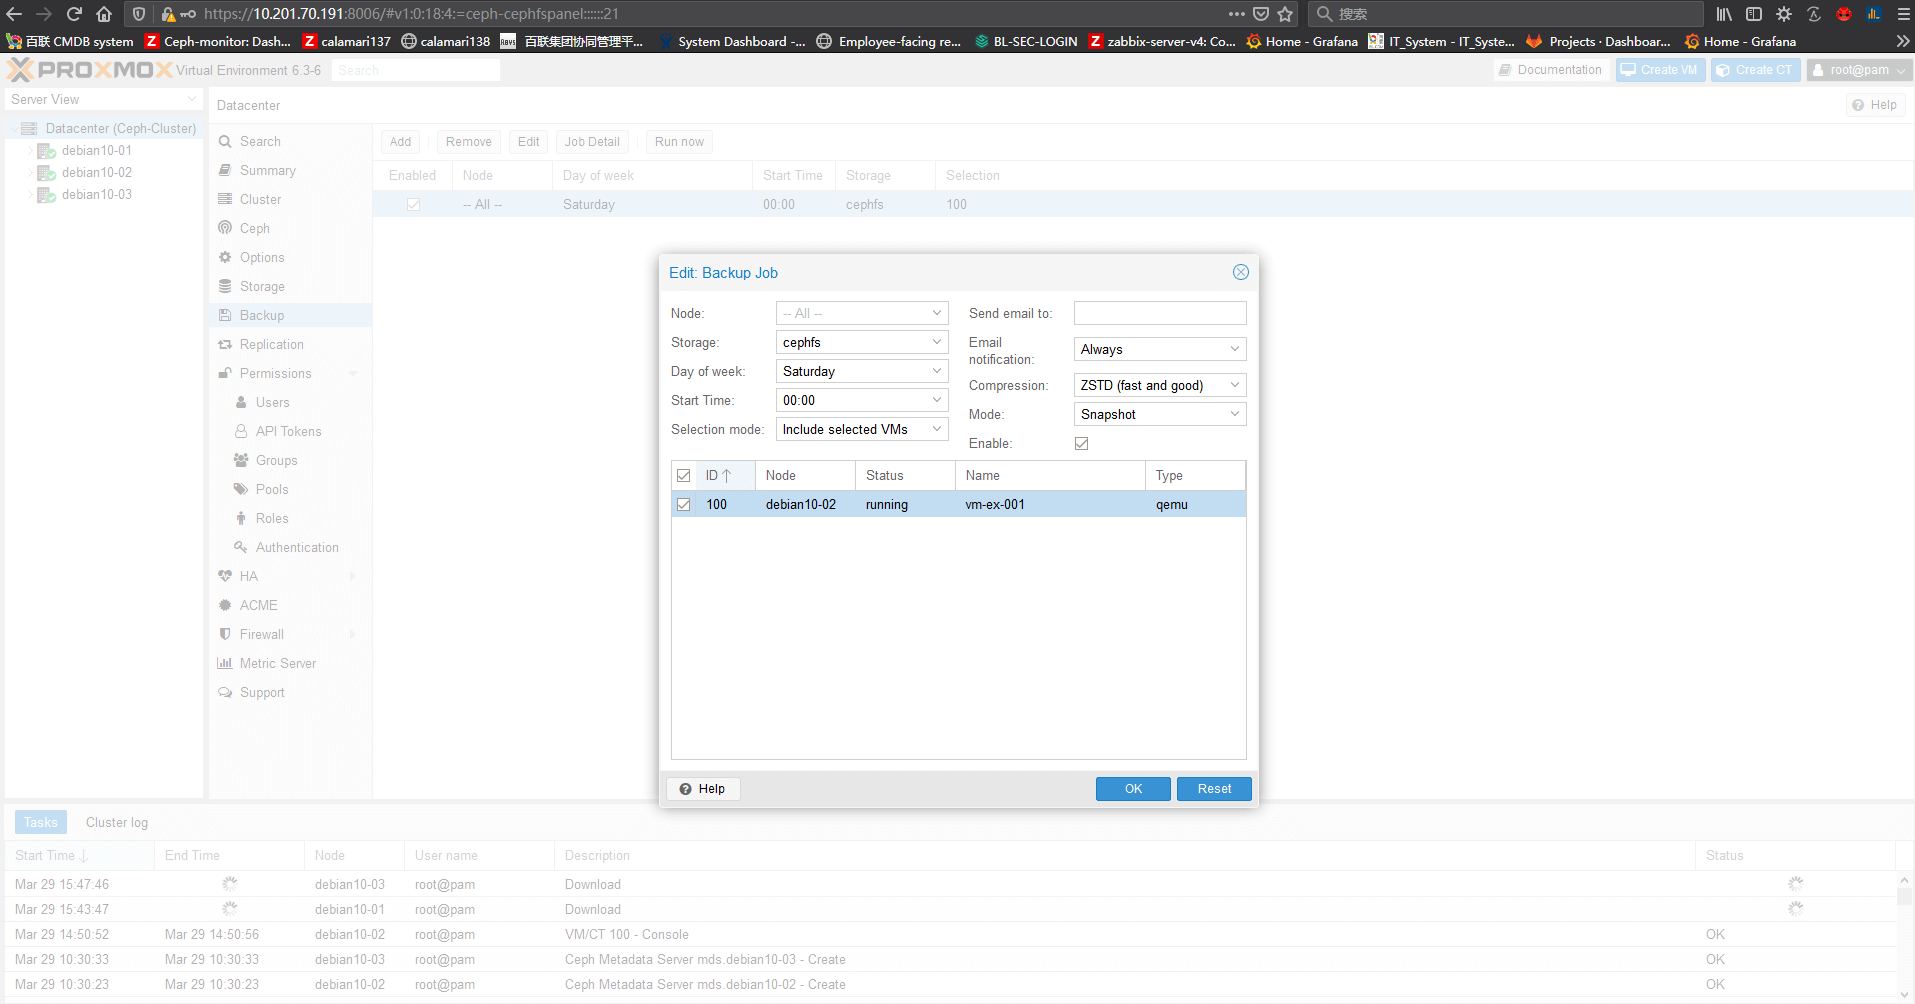Click Create CT button
The height and width of the screenshot is (1004, 1915).
click(1755, 70)
